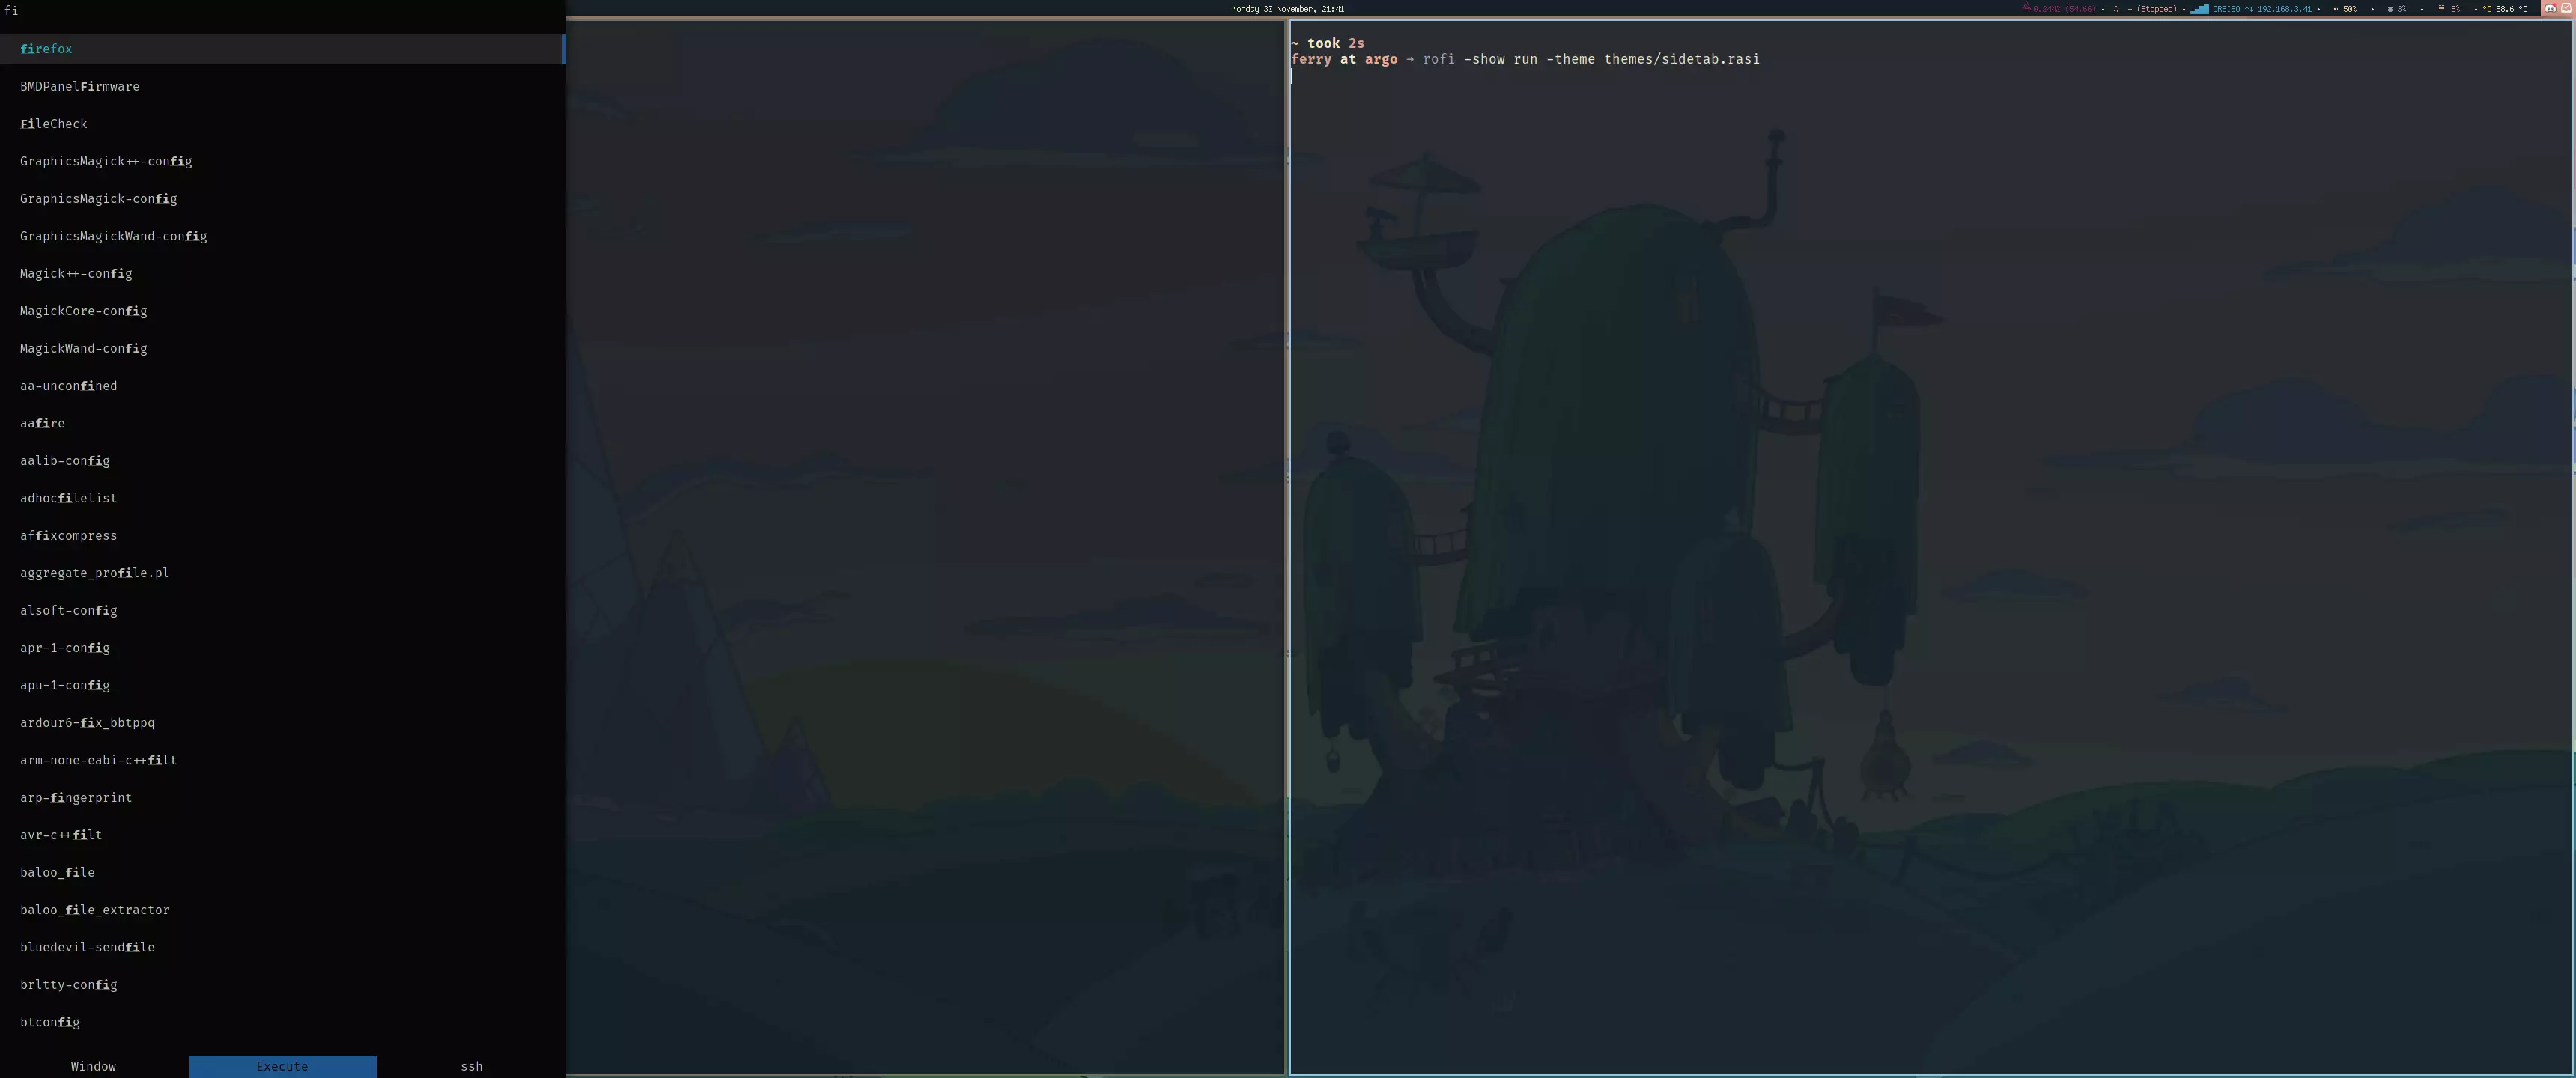Select MagickWand-config entry
Image resolution: width=2576 pixels, height=1078 pixels.
point(282,348)
